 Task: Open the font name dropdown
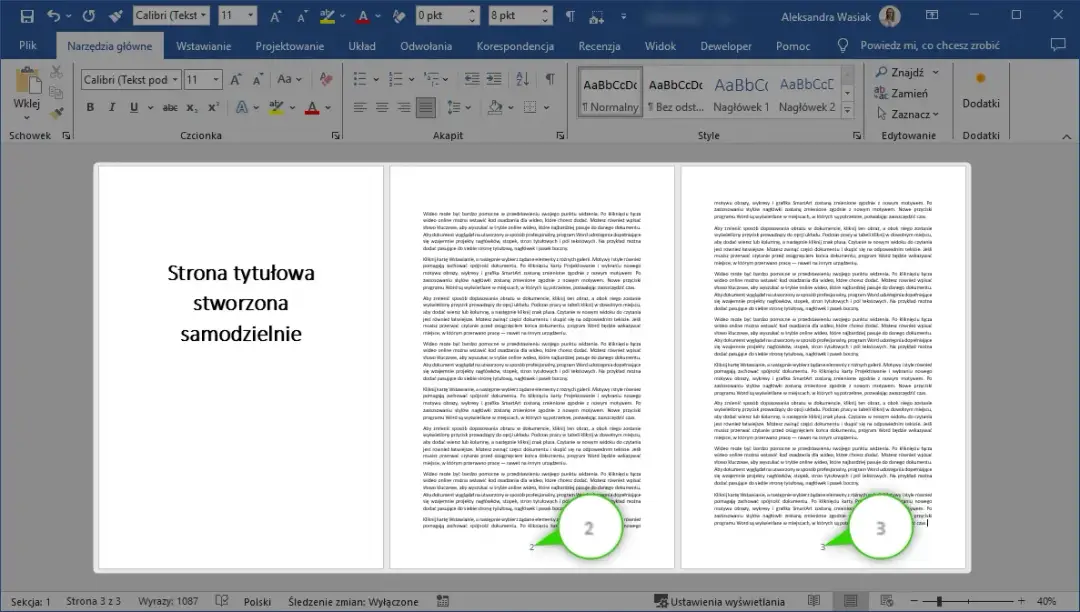[175, 78]
